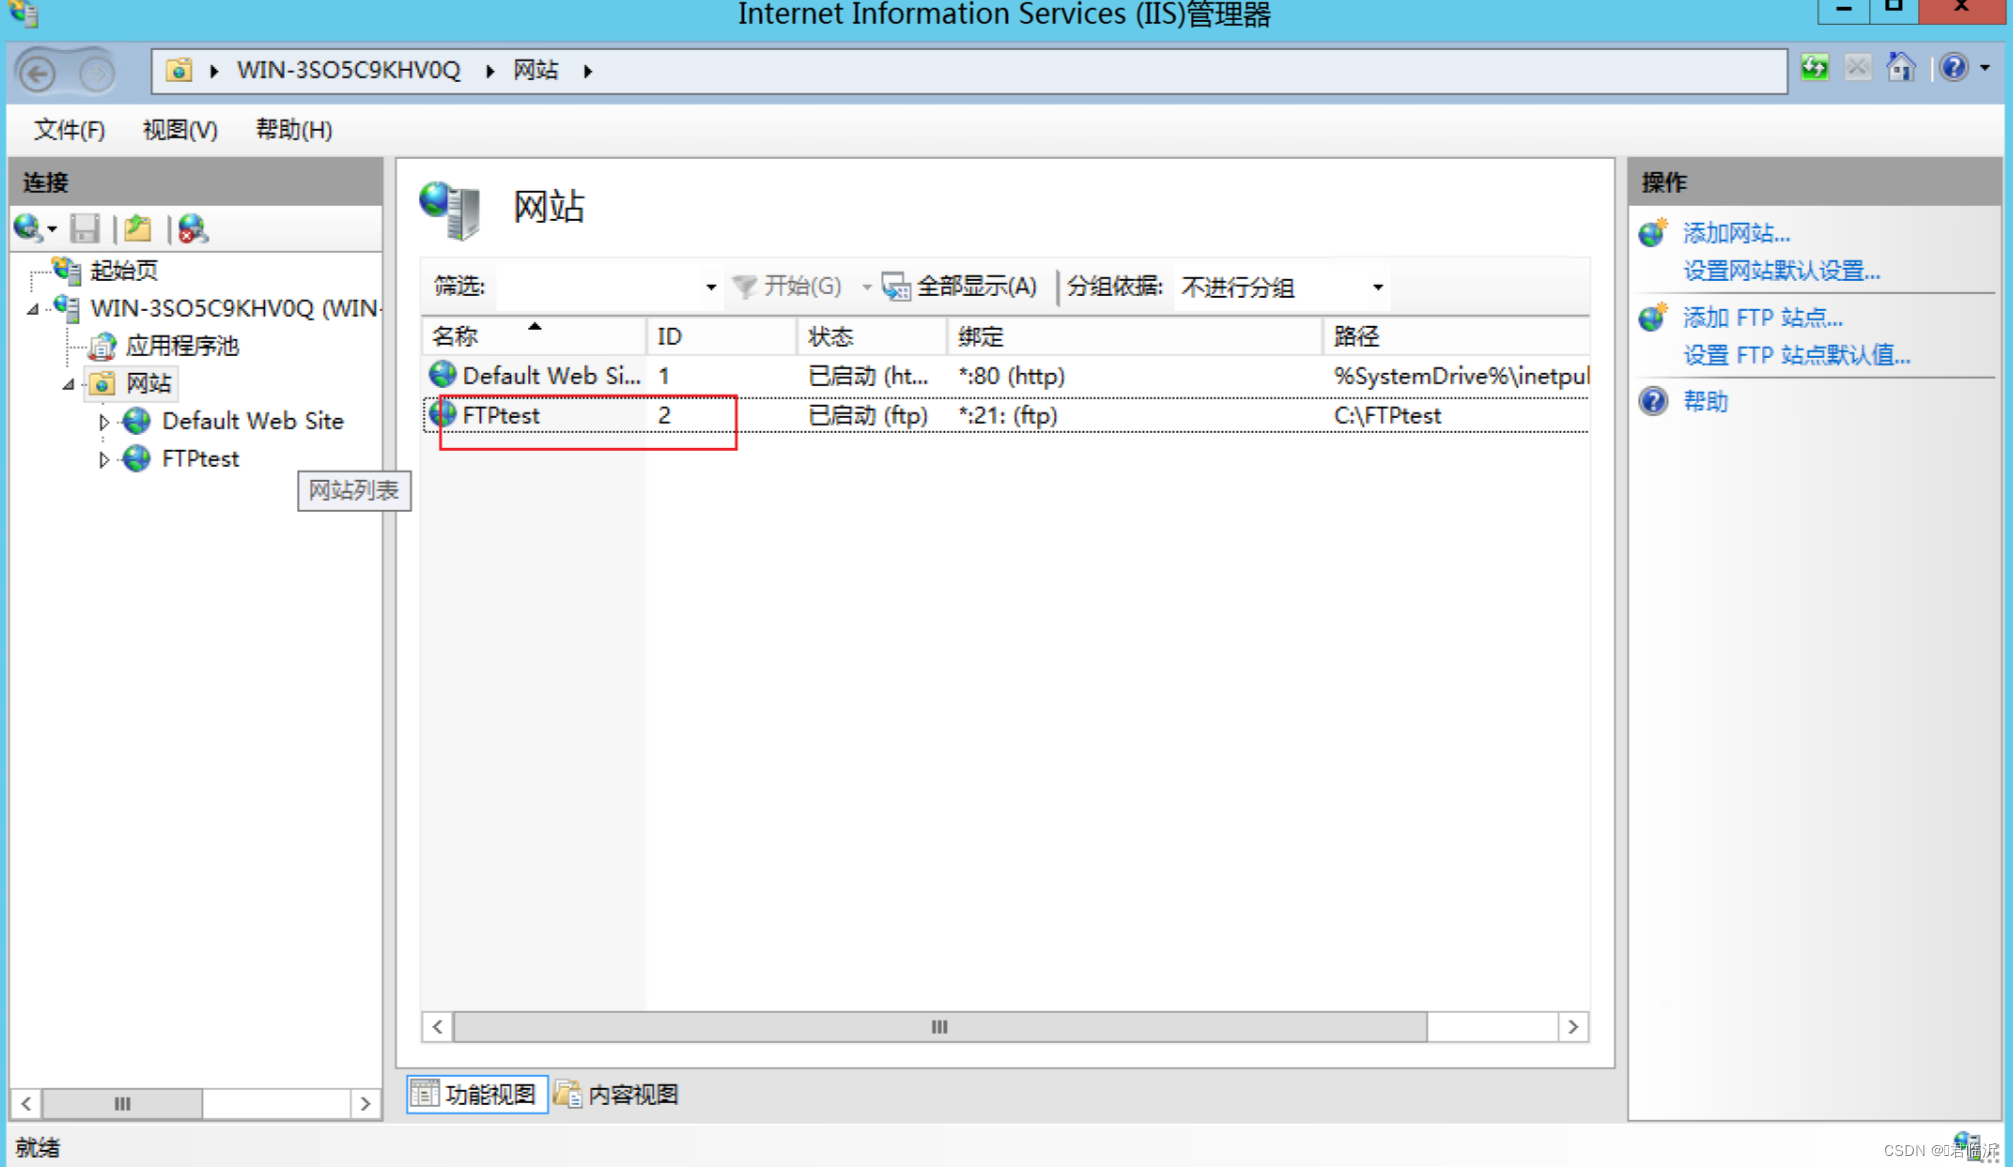Select 应用程序池 in the tree

tap(181, 346)
